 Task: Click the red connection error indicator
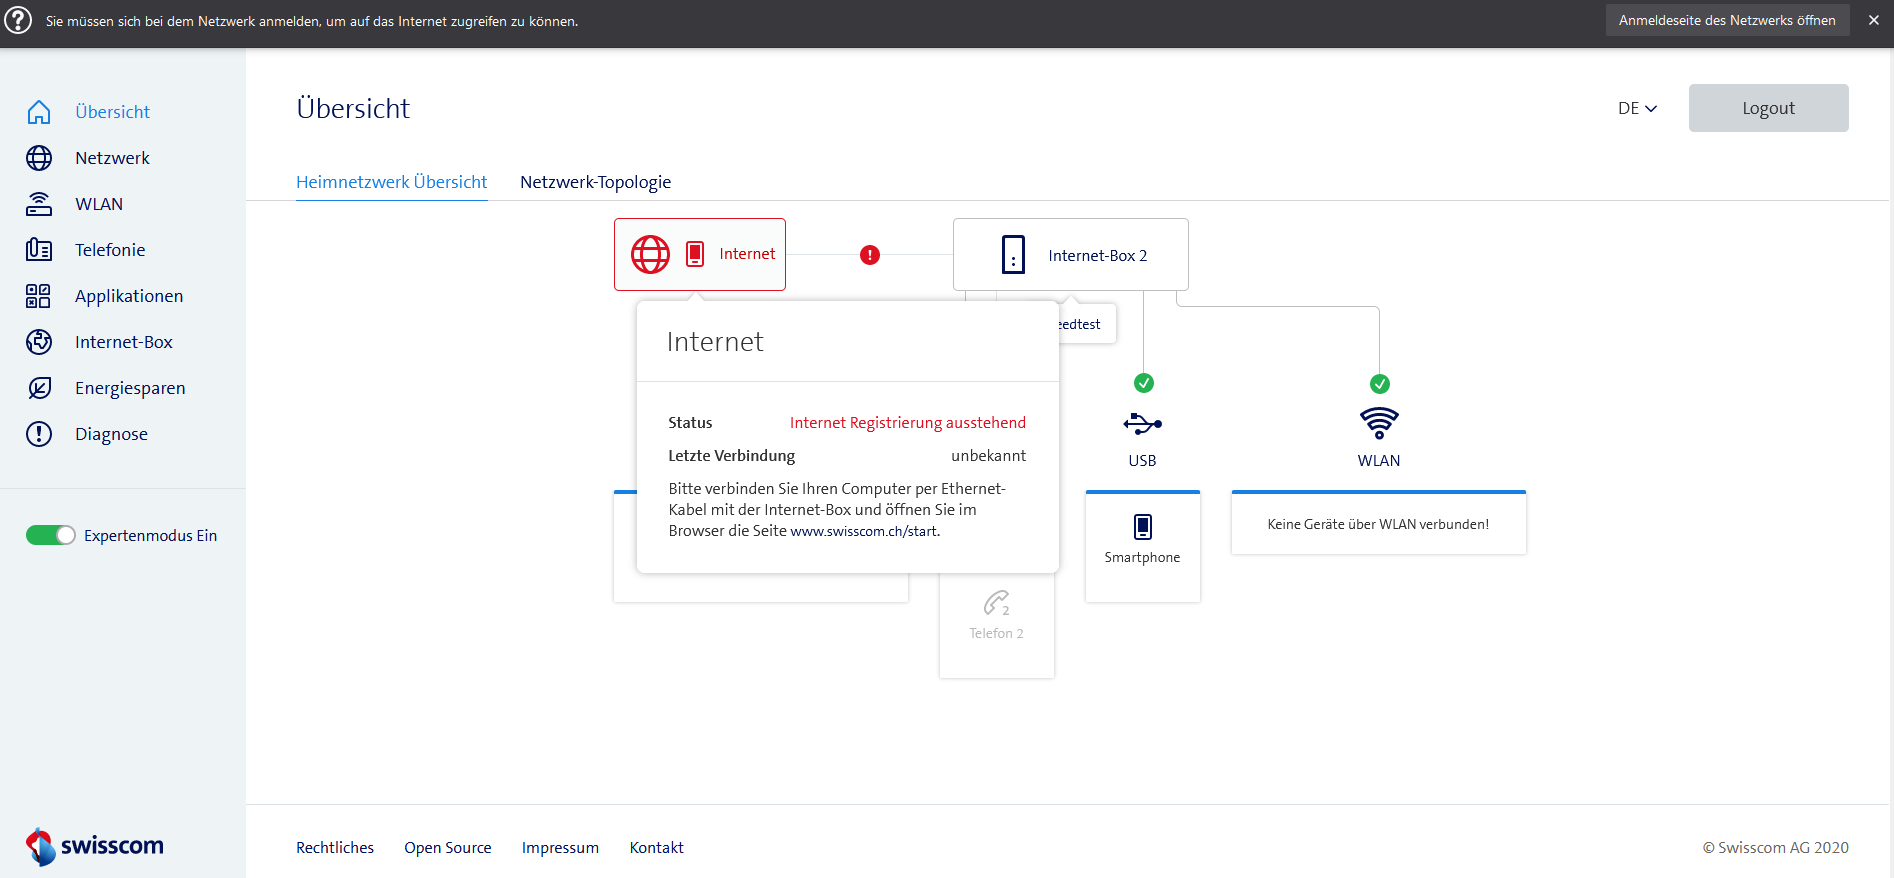(x=870, y=255)
